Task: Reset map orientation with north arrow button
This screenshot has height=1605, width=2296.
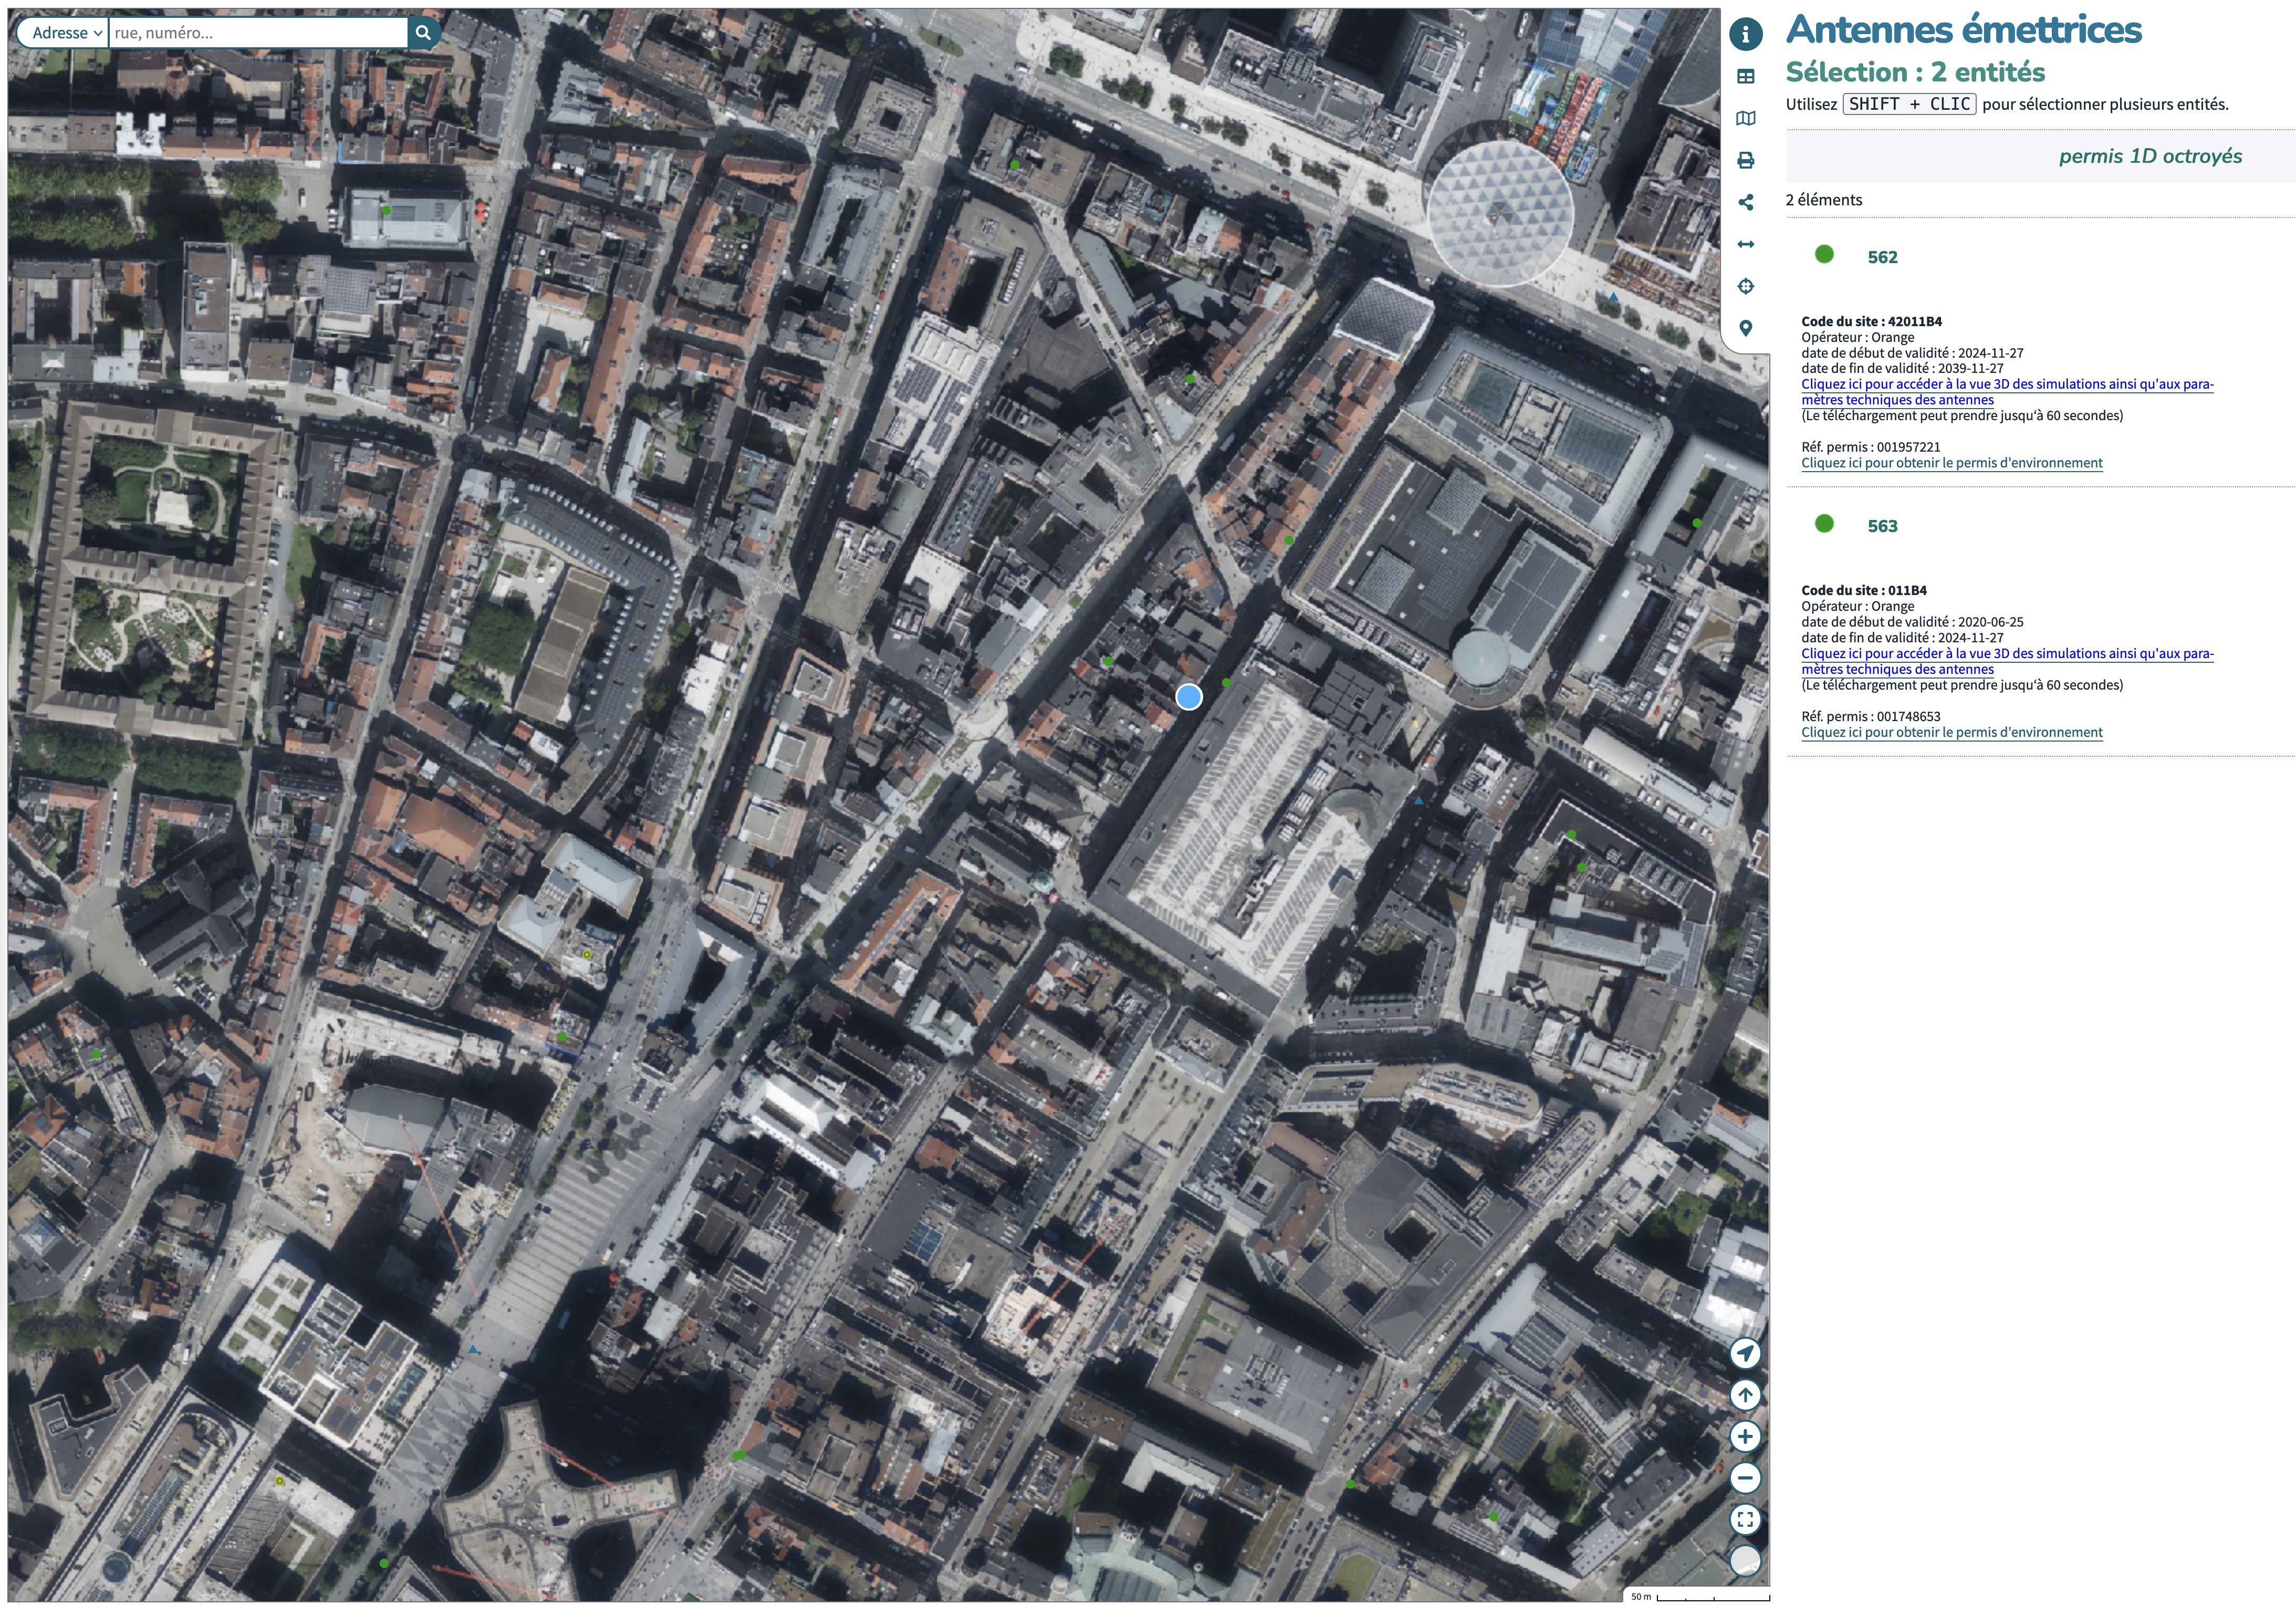Action: coord(1745,1395)
